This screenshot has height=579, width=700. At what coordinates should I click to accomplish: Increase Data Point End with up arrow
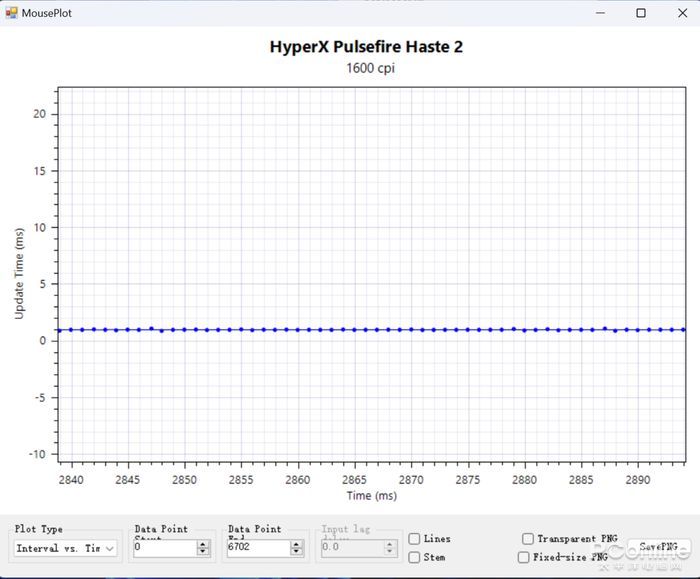pos(296,544)
